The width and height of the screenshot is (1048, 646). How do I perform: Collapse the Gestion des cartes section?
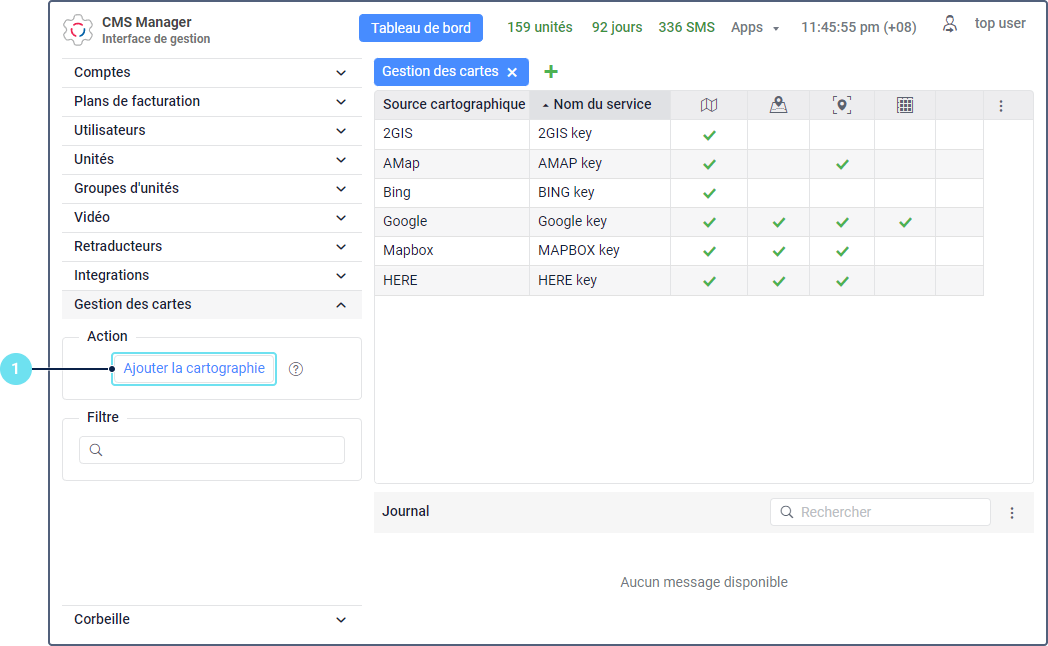341,305
